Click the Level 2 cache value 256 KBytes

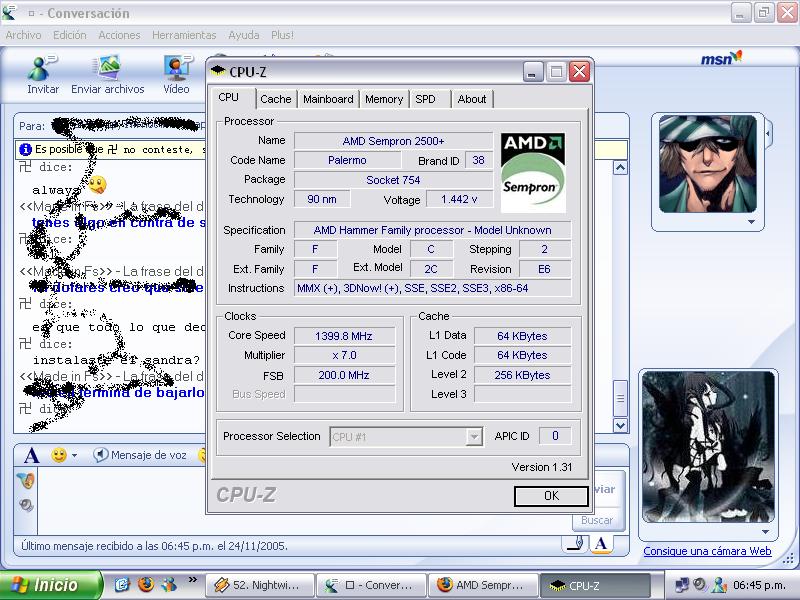(x=522, y=375)
